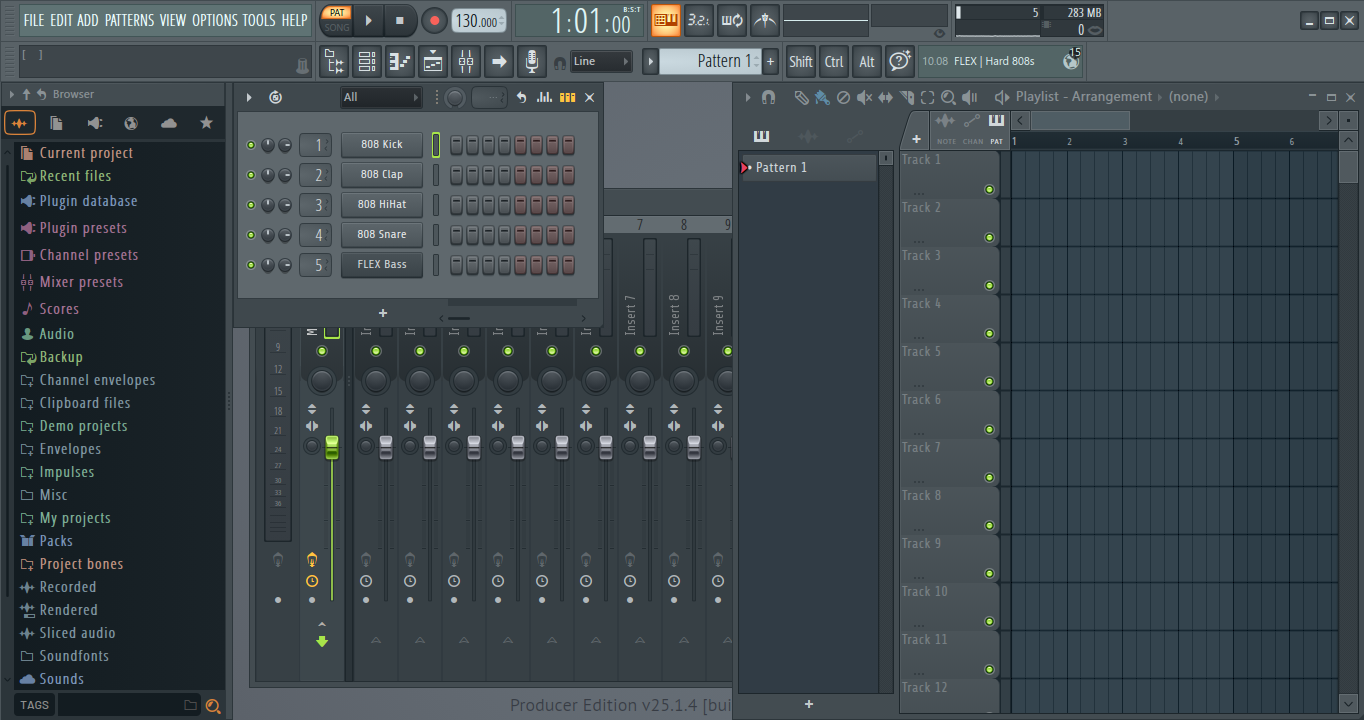Click the 808 Snare channel button
Viewport: 1364px width, 720px height.
tap(382, 235)
